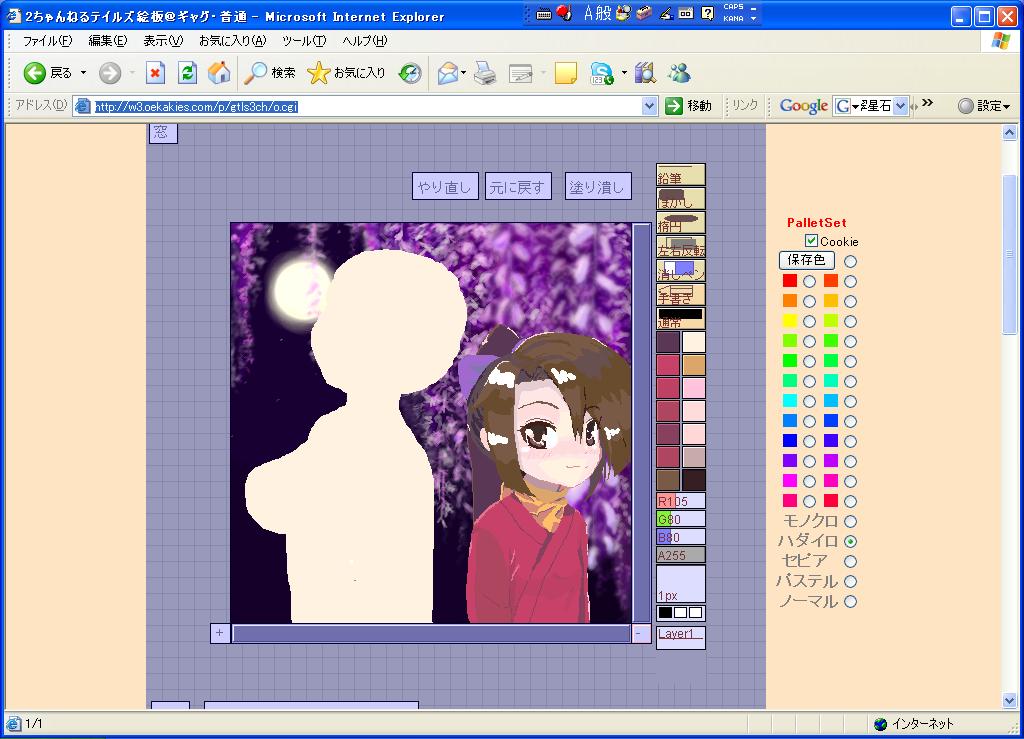Click the Home page icon
This screenshot has height=739, width=1024.
pyautogui.click(x=219, y=72)
